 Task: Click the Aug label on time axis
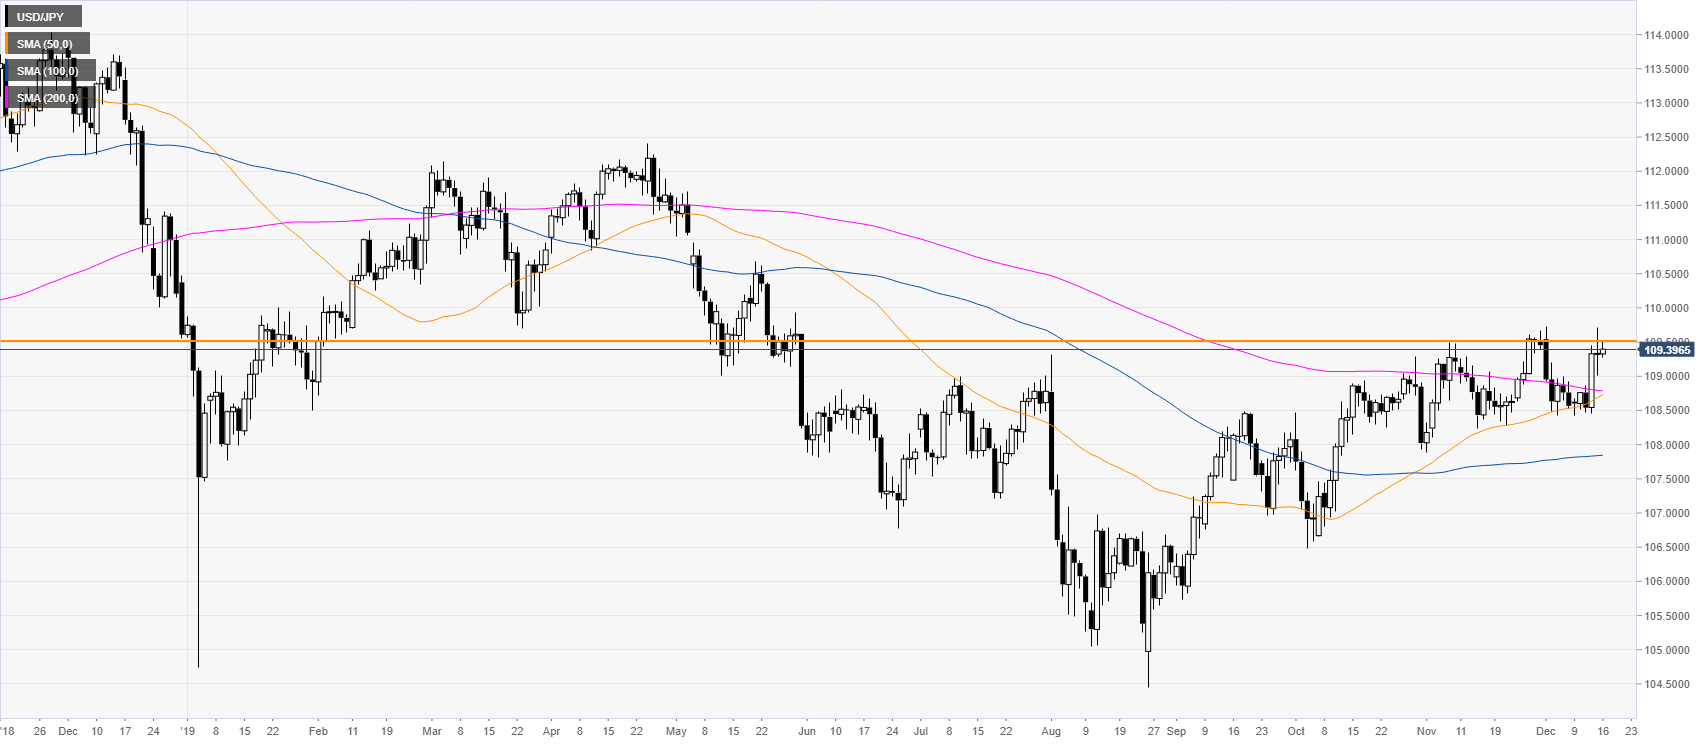[1050, 731]
